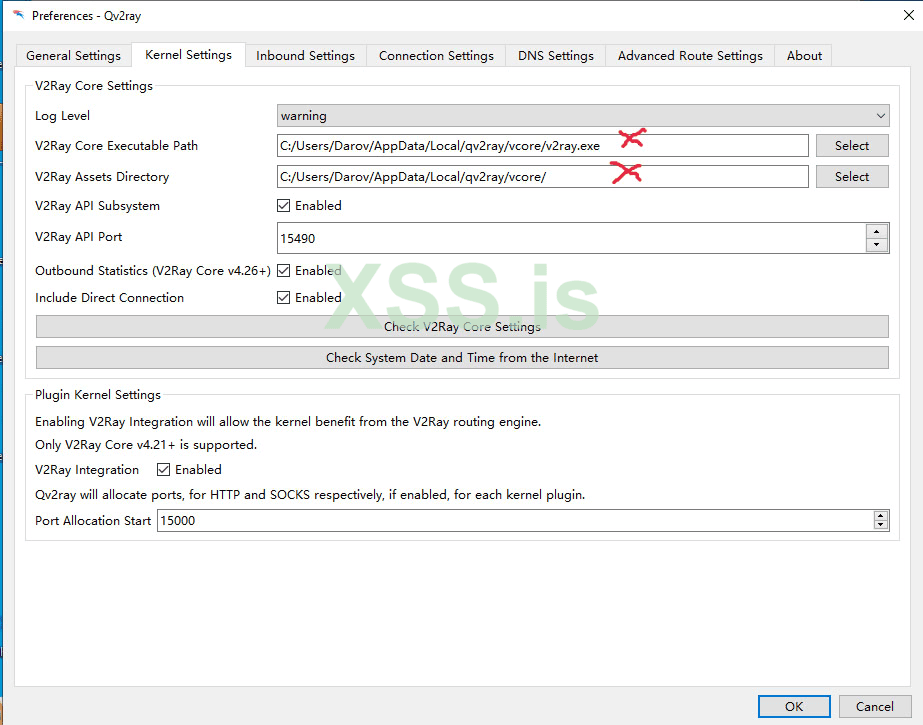The width and height of the screenshot is (923, 725).
Task: Expand the Log Level dropdown
Action: click(583, 115)
